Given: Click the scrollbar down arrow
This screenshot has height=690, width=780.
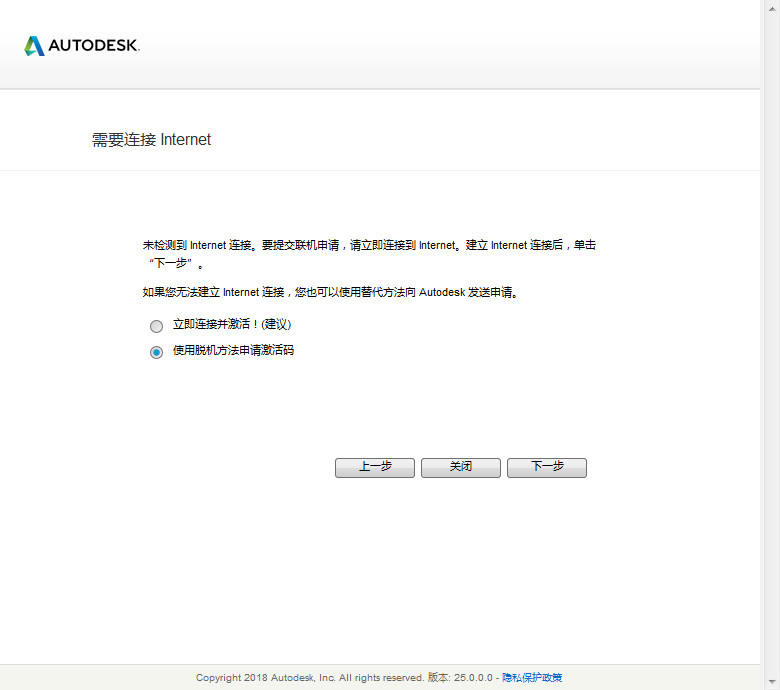Looking at the screenshot, I should [x=773, y=682].
